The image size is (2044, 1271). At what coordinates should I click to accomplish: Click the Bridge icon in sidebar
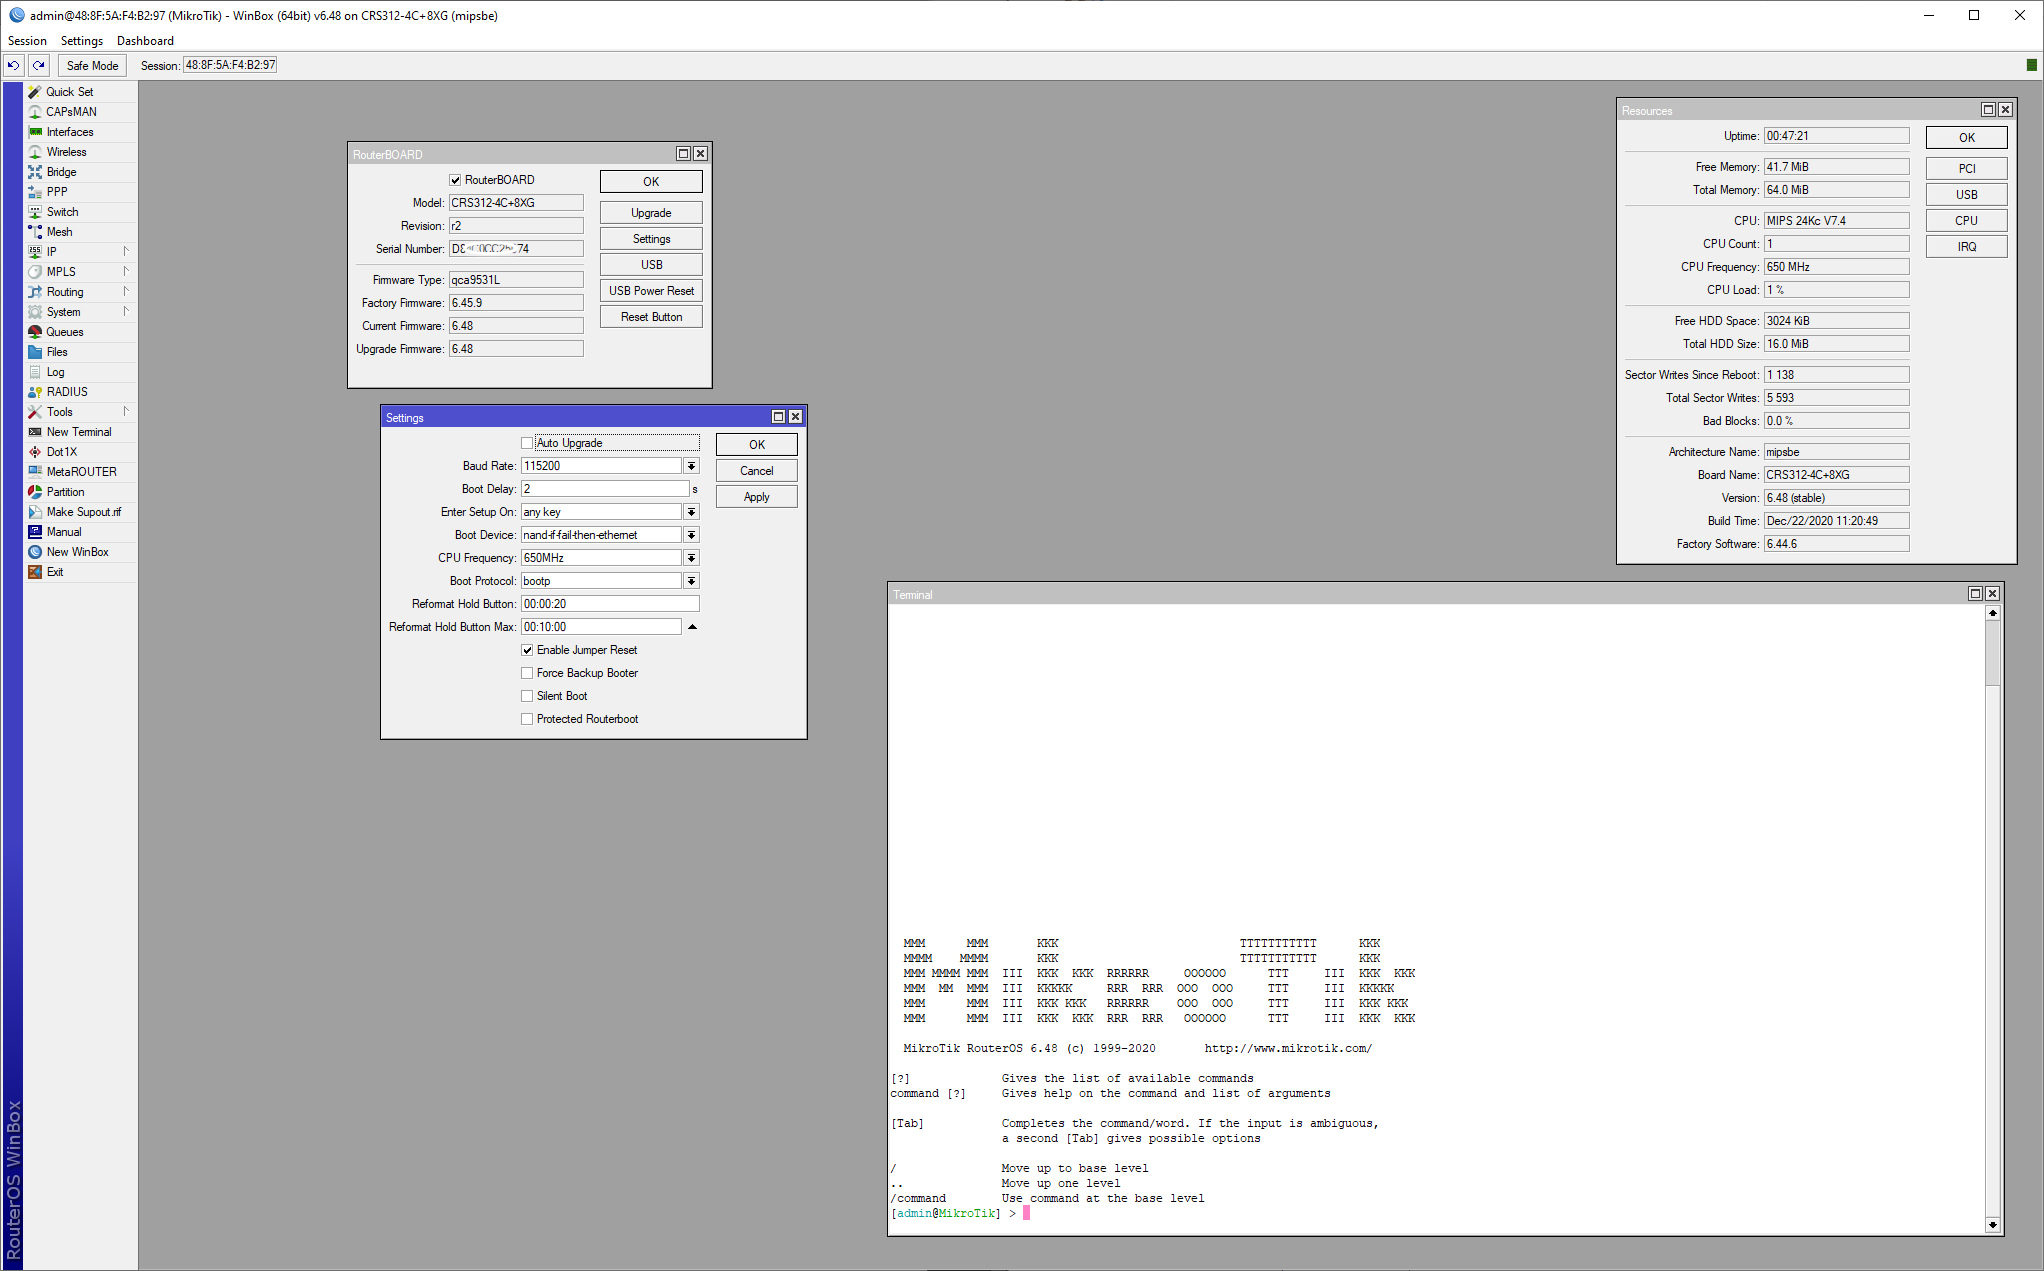[x=35, y=172]
